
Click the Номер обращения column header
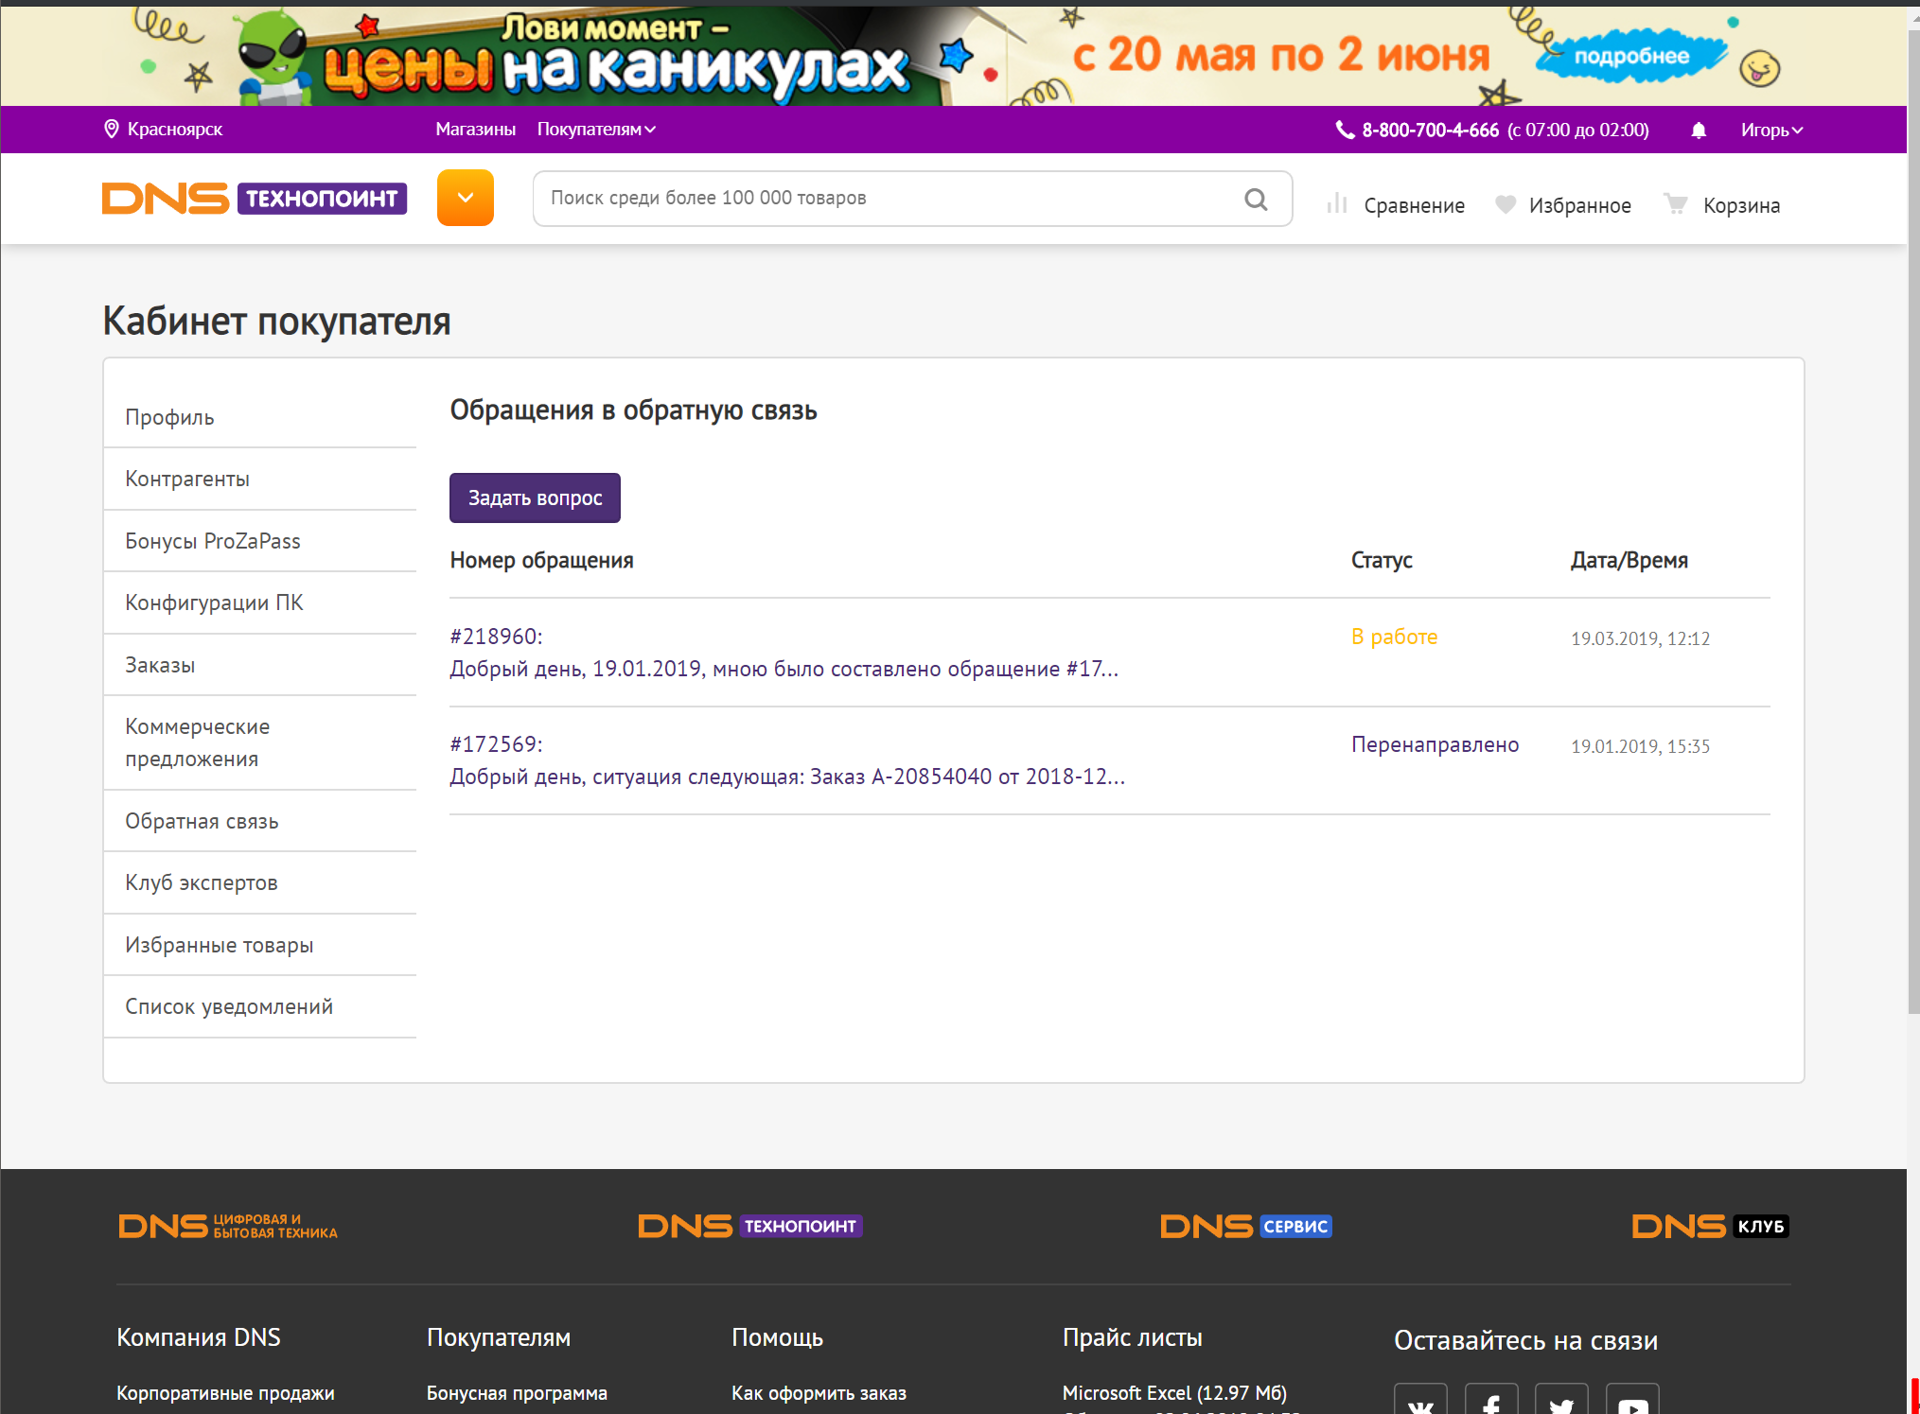point(541,560)
